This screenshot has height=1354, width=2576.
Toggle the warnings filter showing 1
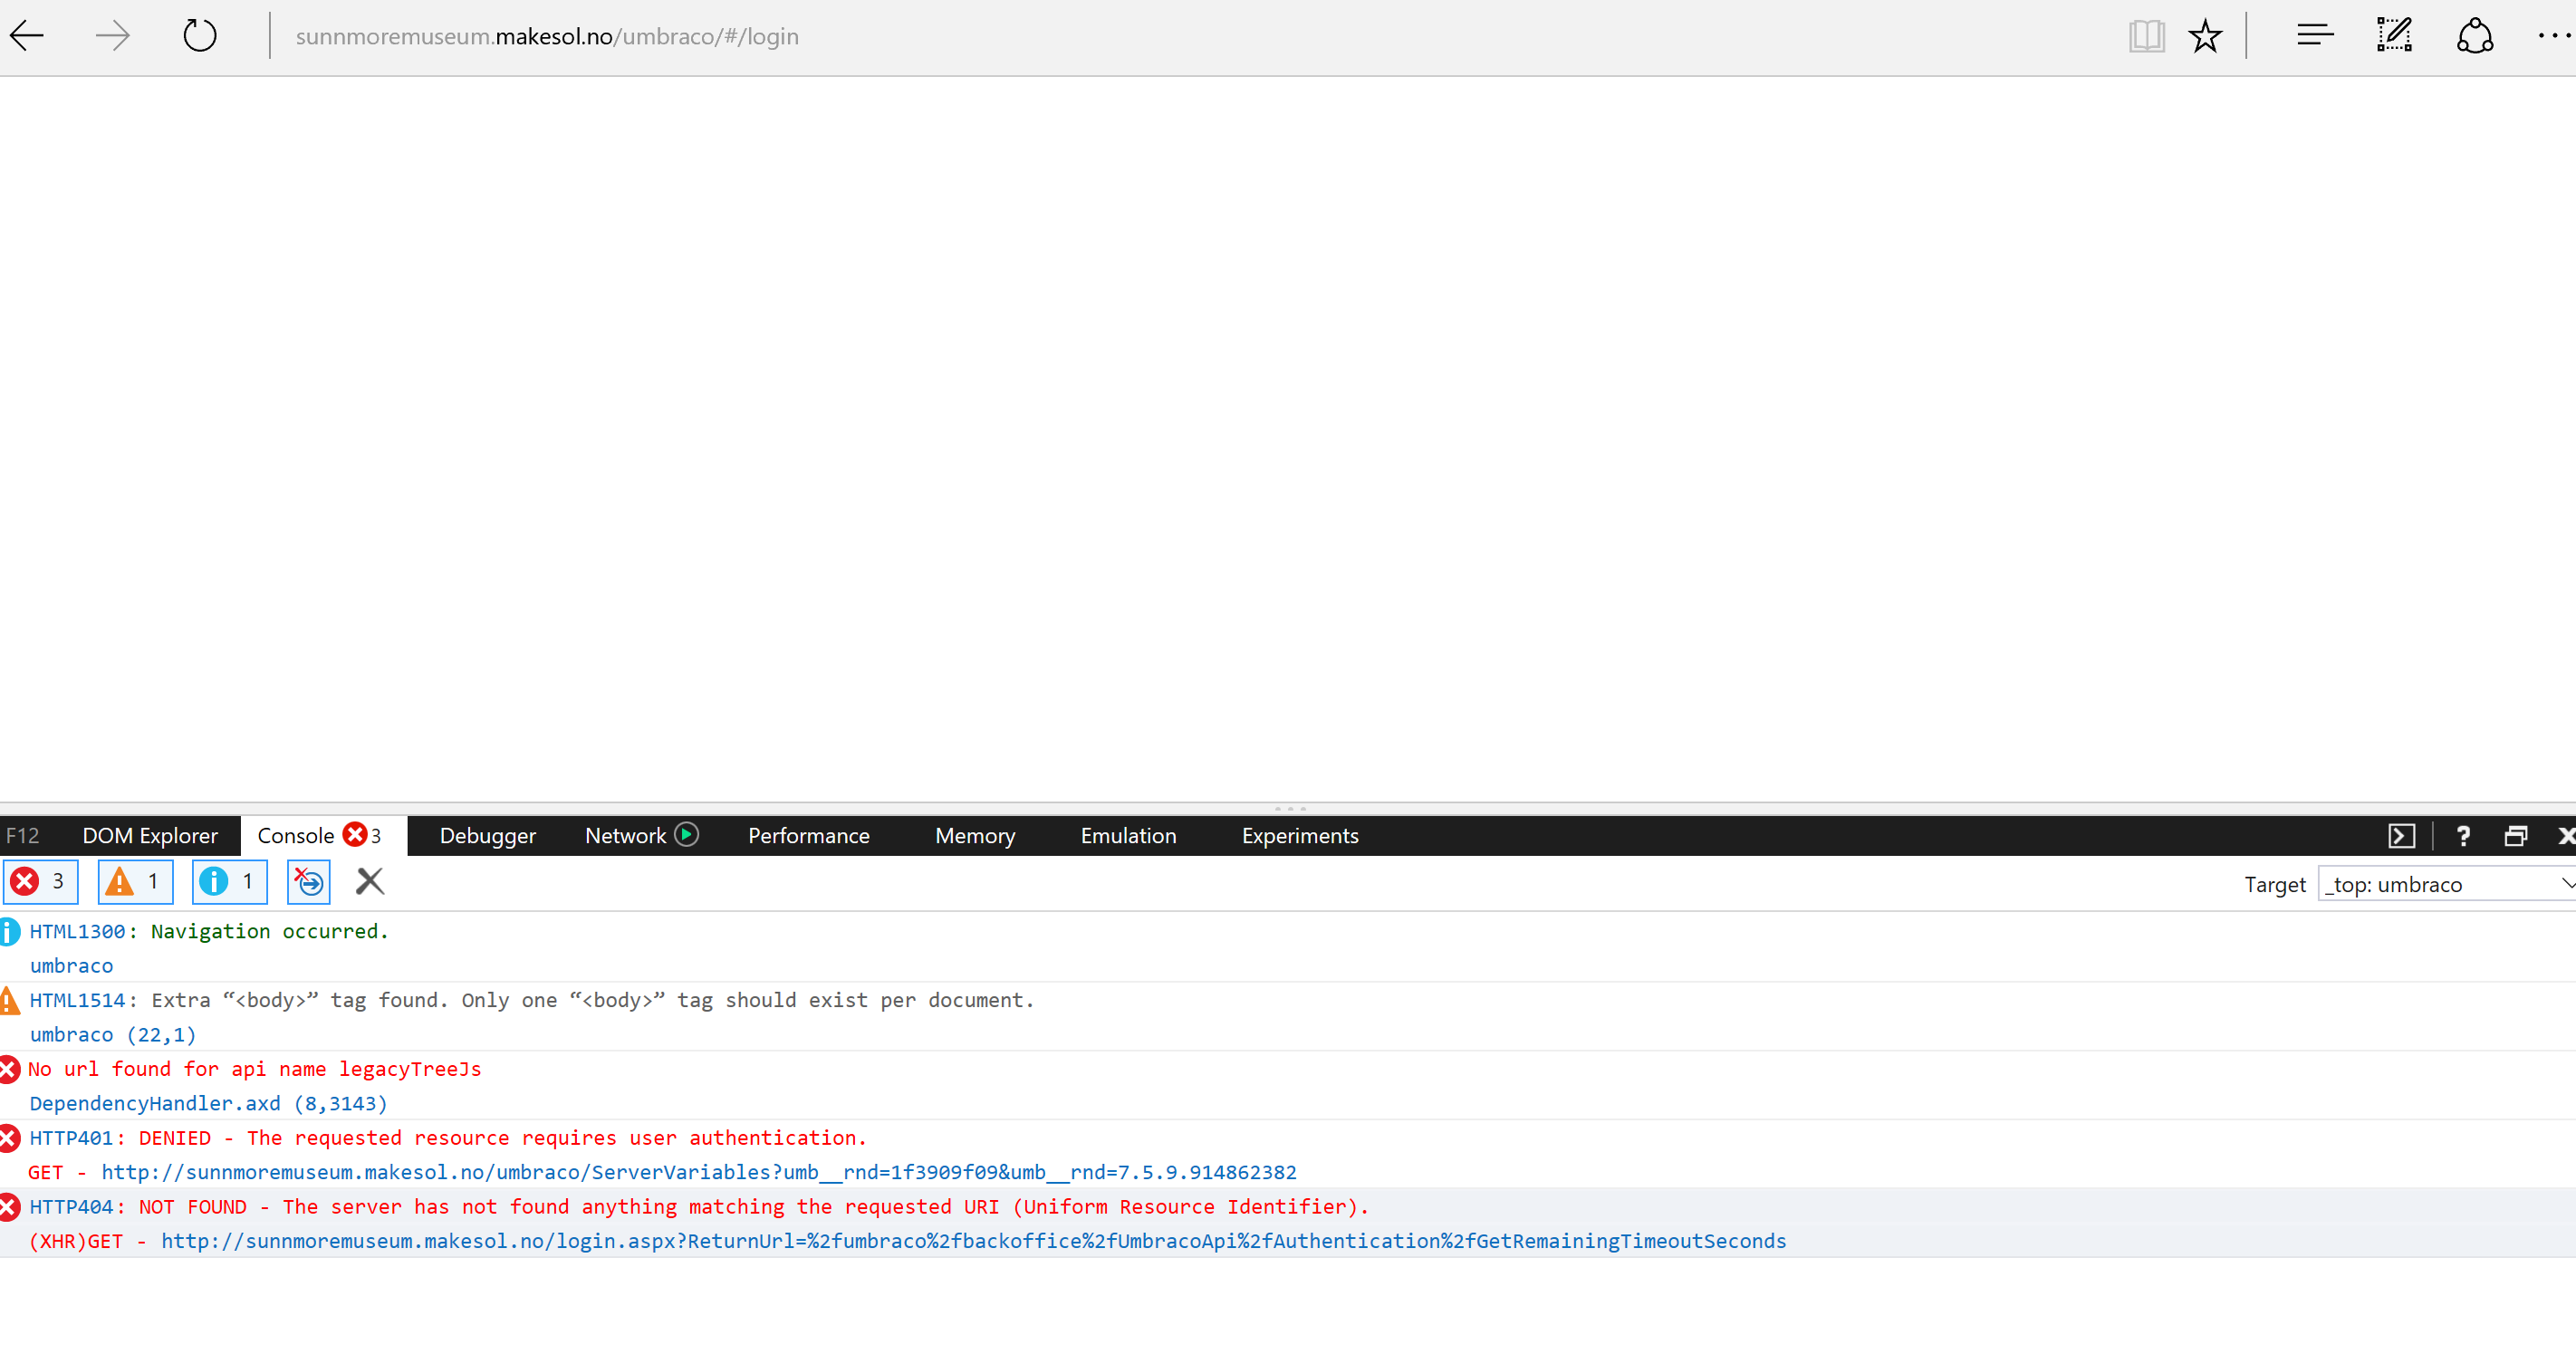[x=135, y=881]
